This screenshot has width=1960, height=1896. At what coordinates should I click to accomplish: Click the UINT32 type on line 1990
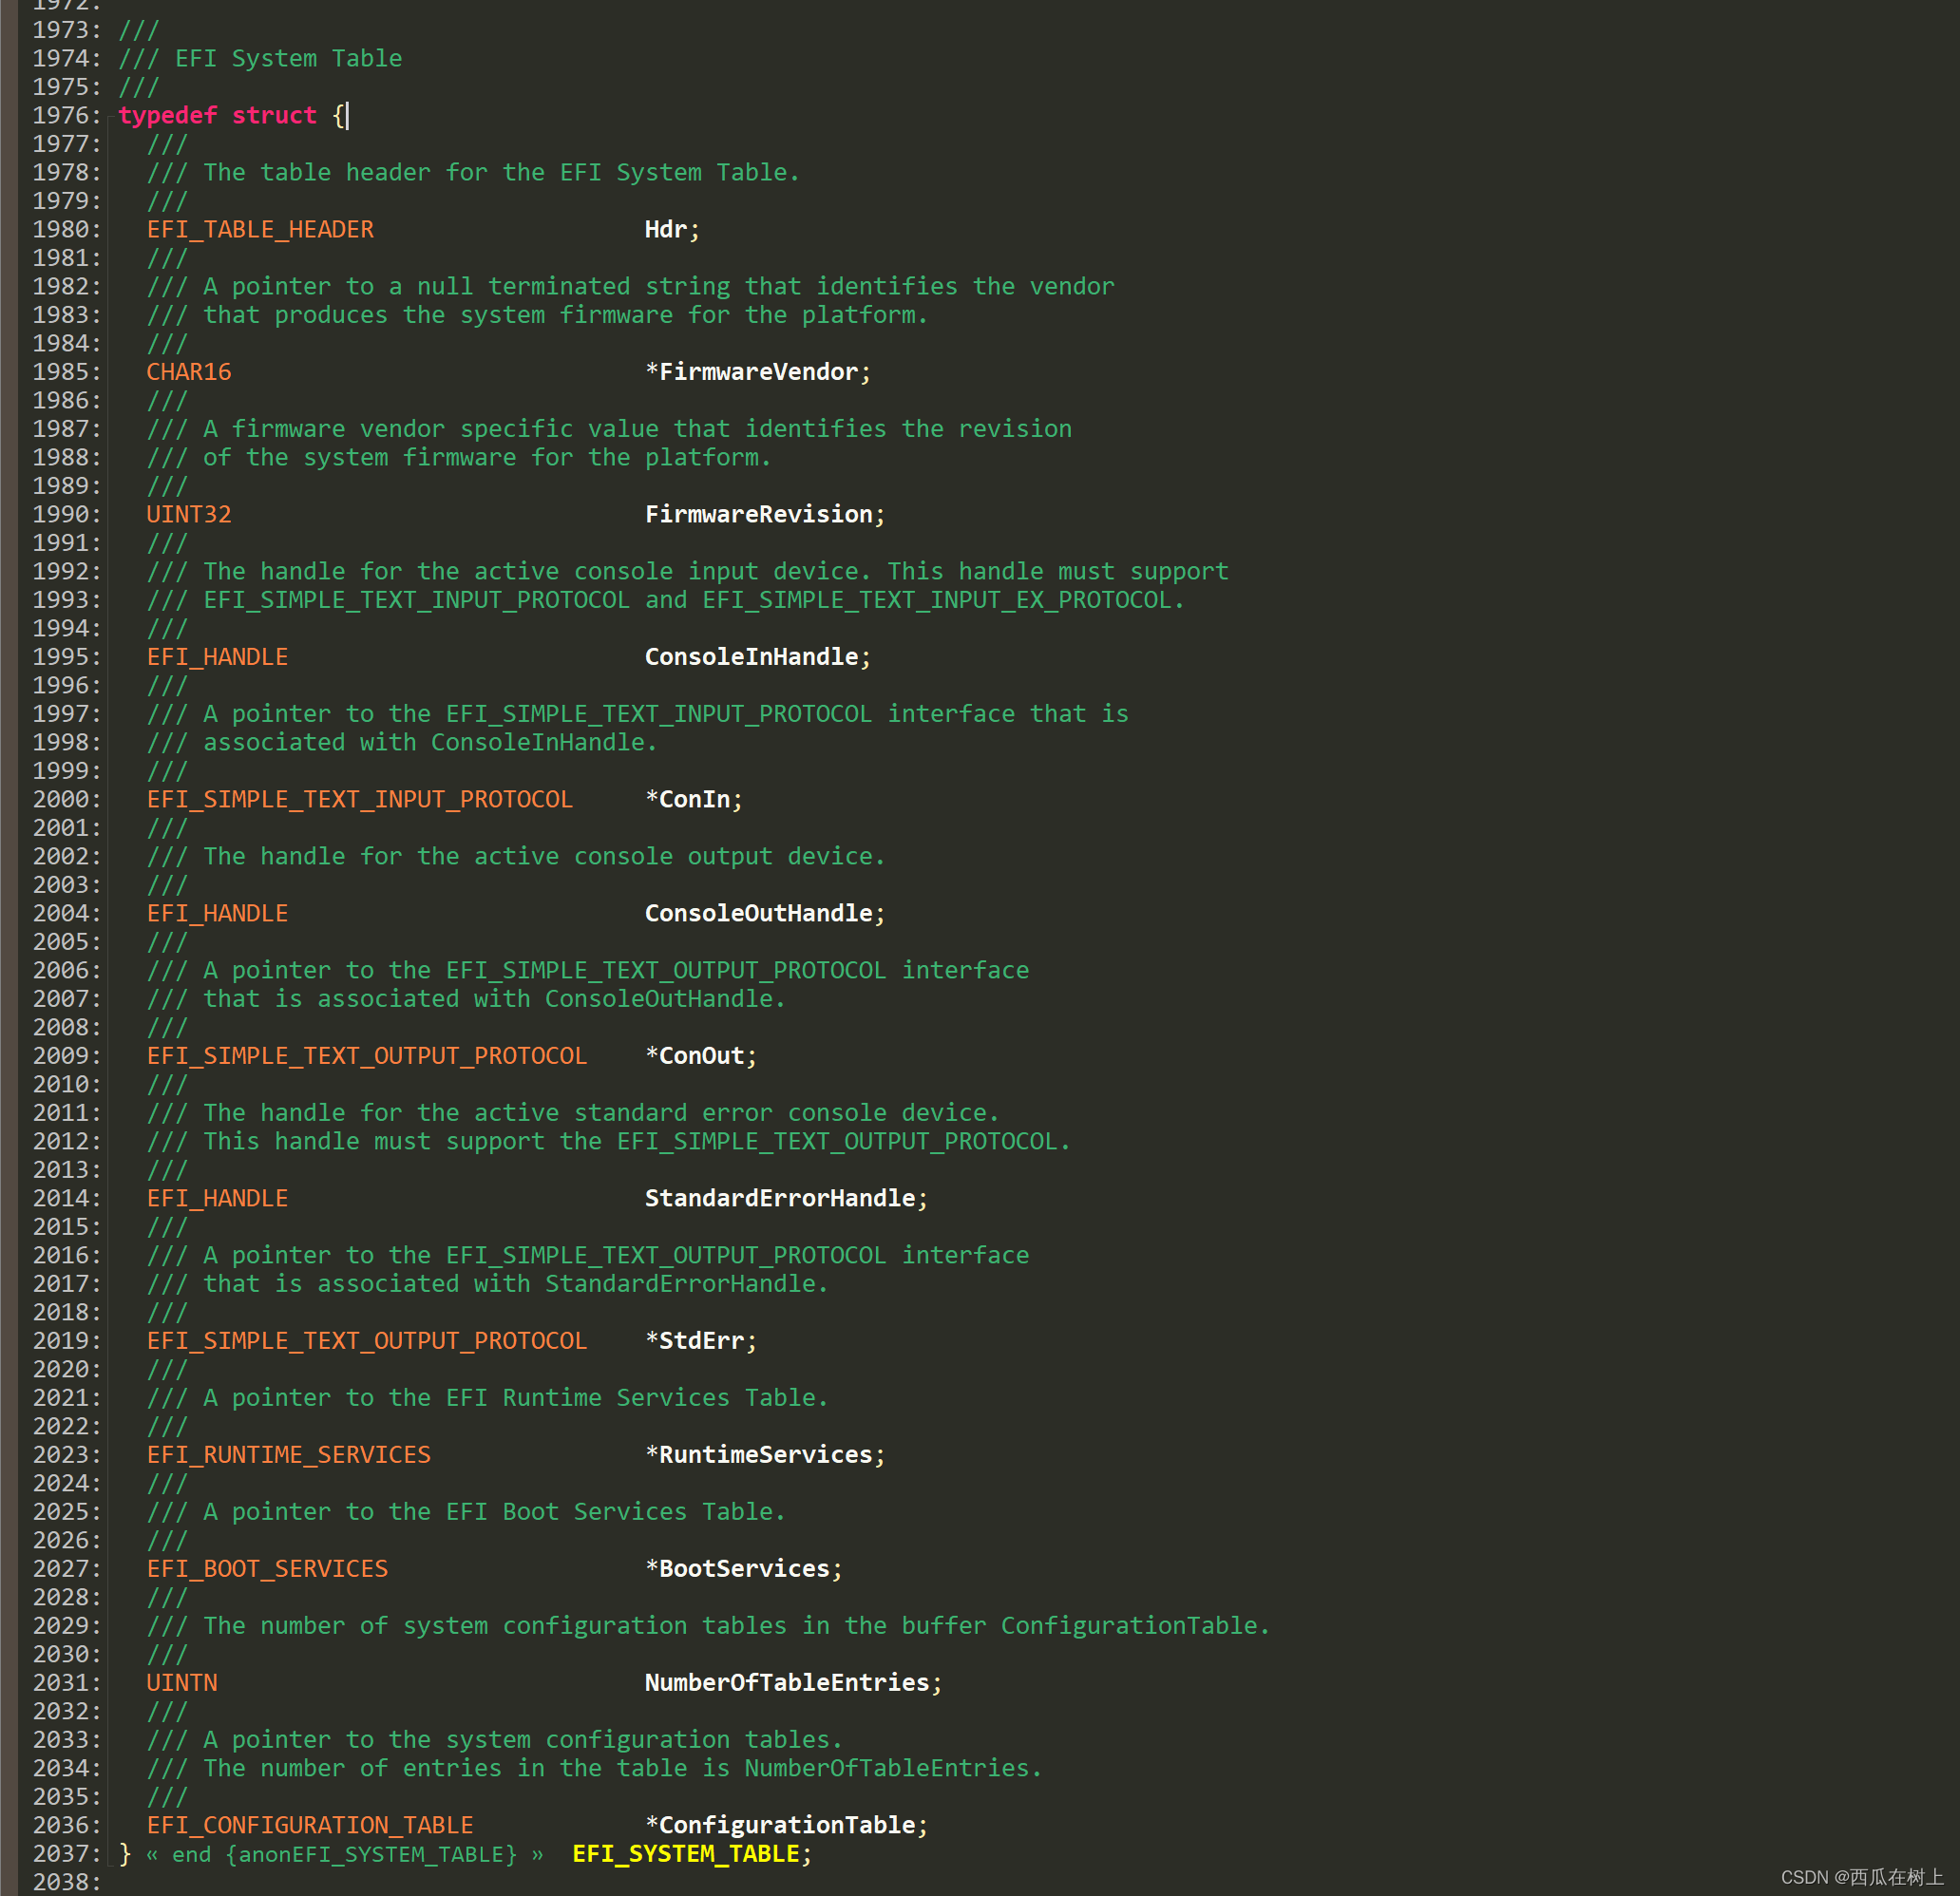tap(189, 515)
